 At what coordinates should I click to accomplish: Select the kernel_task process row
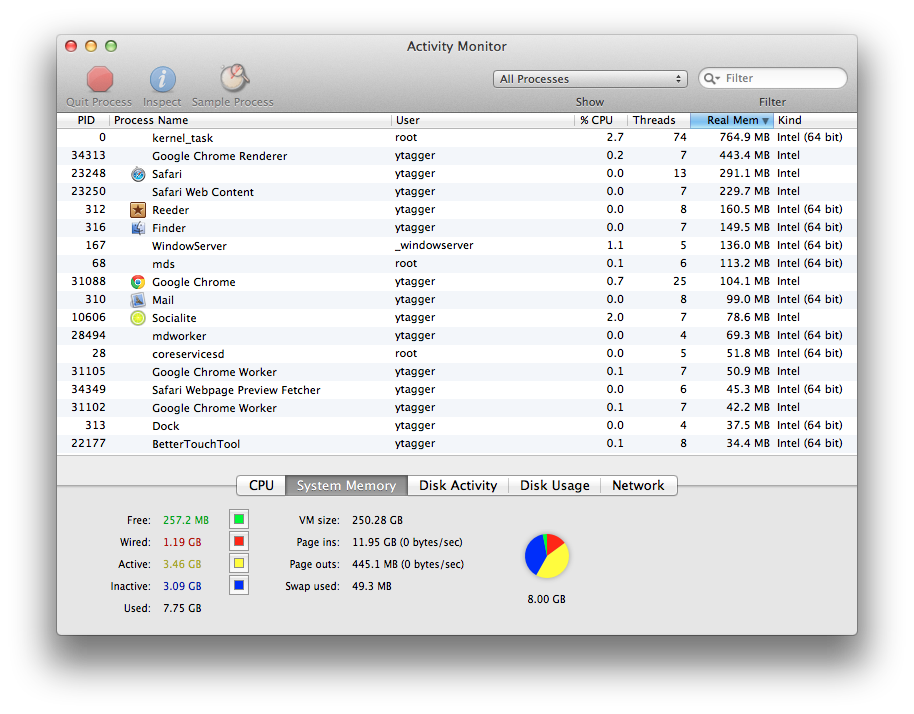457,138
